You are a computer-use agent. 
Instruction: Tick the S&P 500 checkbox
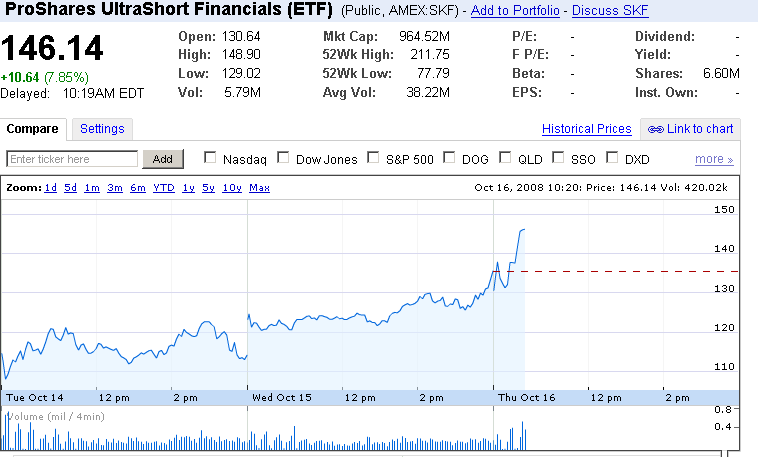(374, 158)
